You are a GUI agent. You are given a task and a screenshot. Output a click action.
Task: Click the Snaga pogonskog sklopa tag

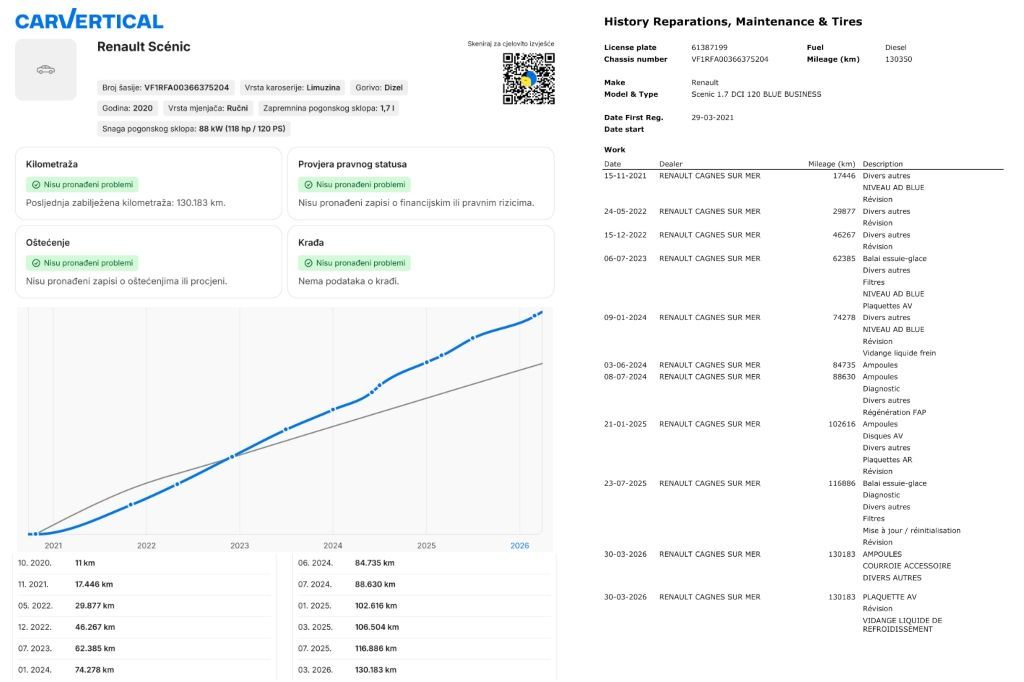[x=194, y=129]
